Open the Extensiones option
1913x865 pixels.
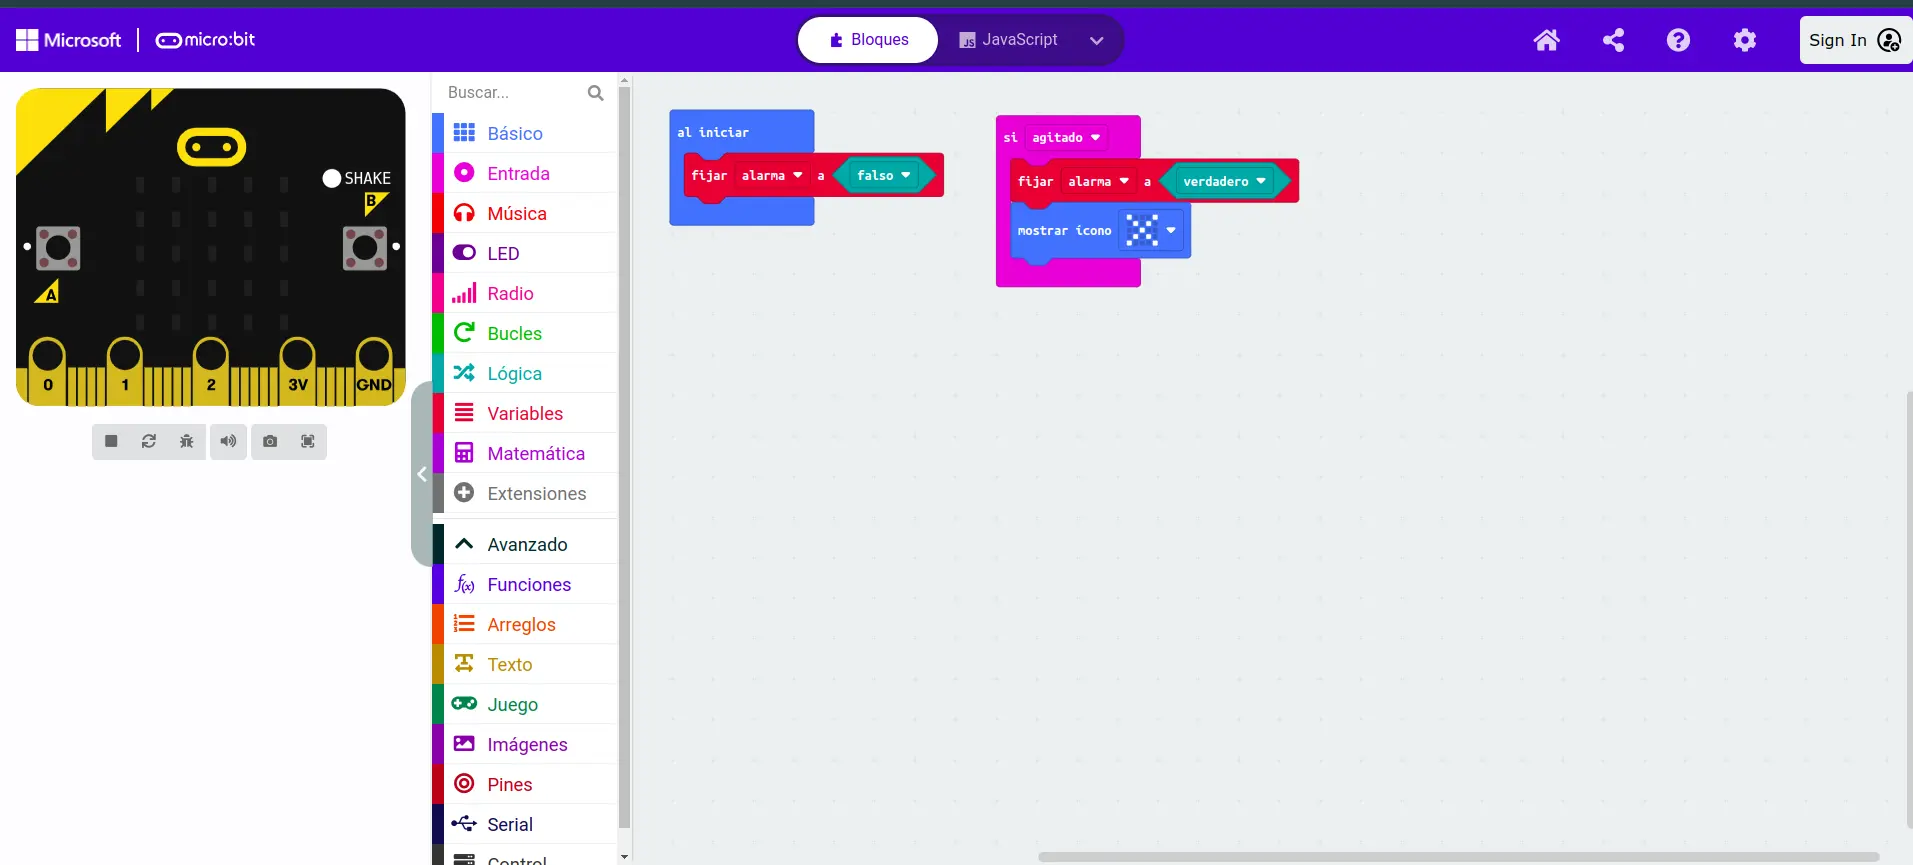pyautogui.click(x=536, y=493)
